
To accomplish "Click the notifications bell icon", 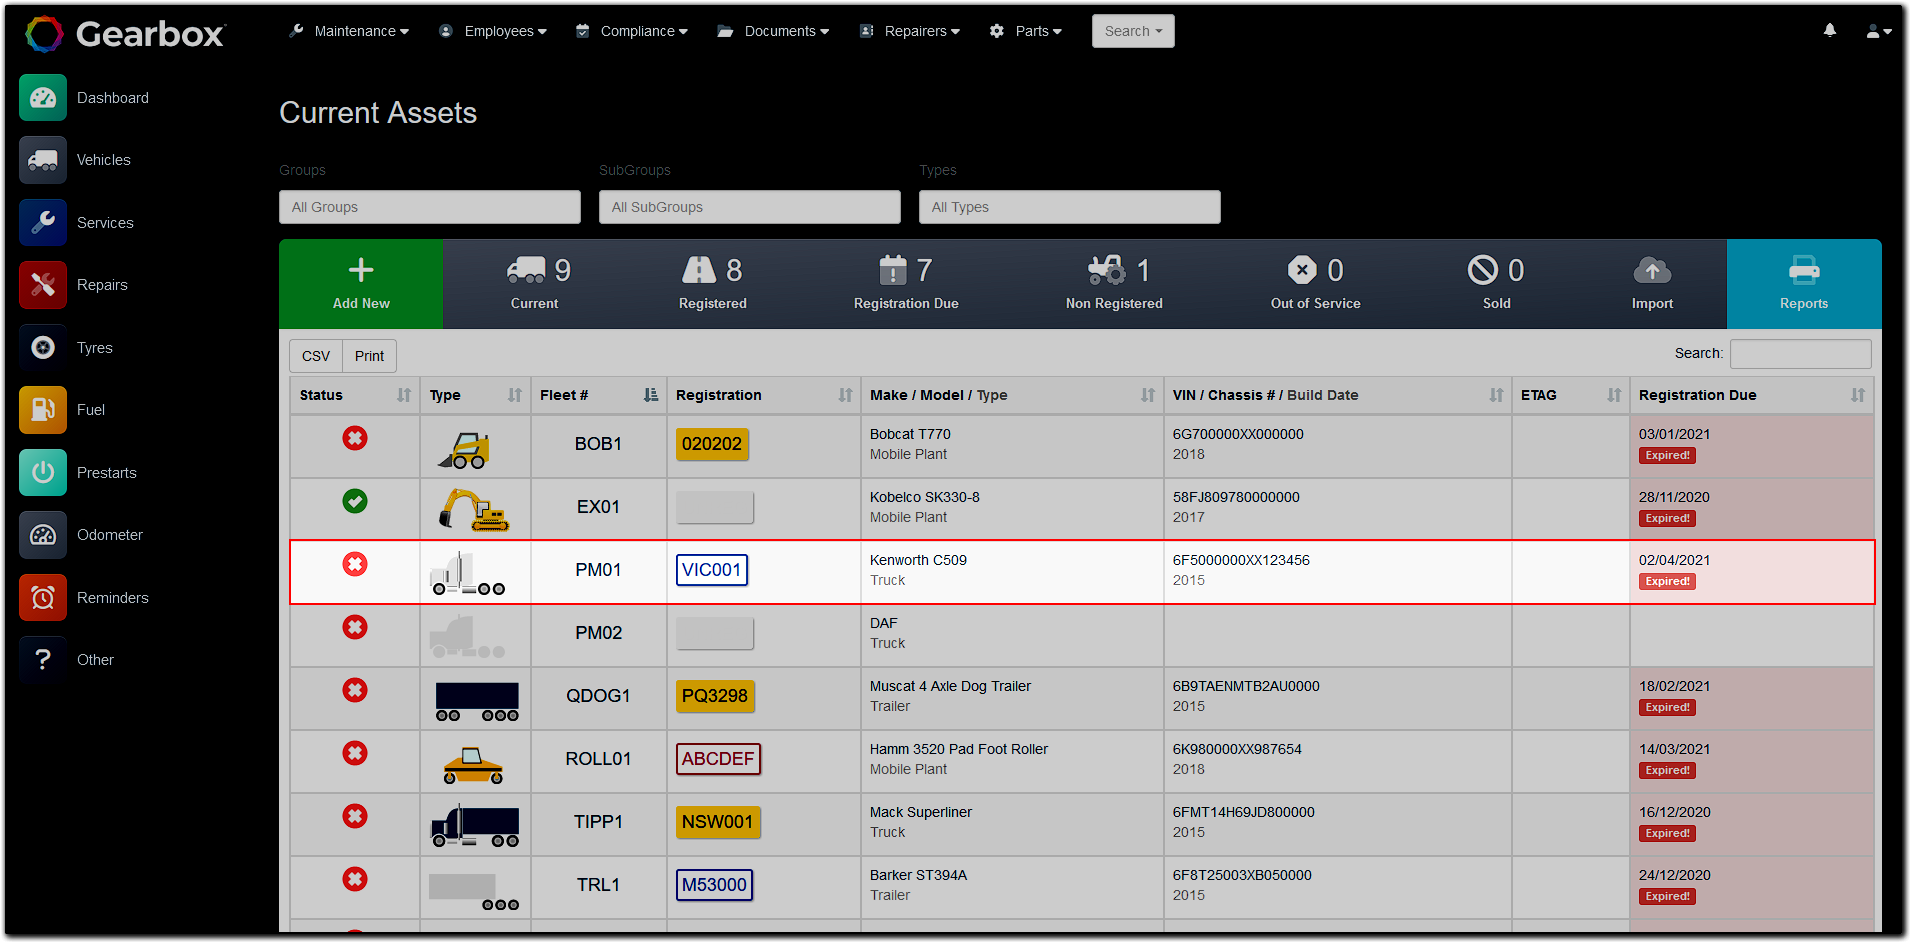I will tap(1830, 31).
